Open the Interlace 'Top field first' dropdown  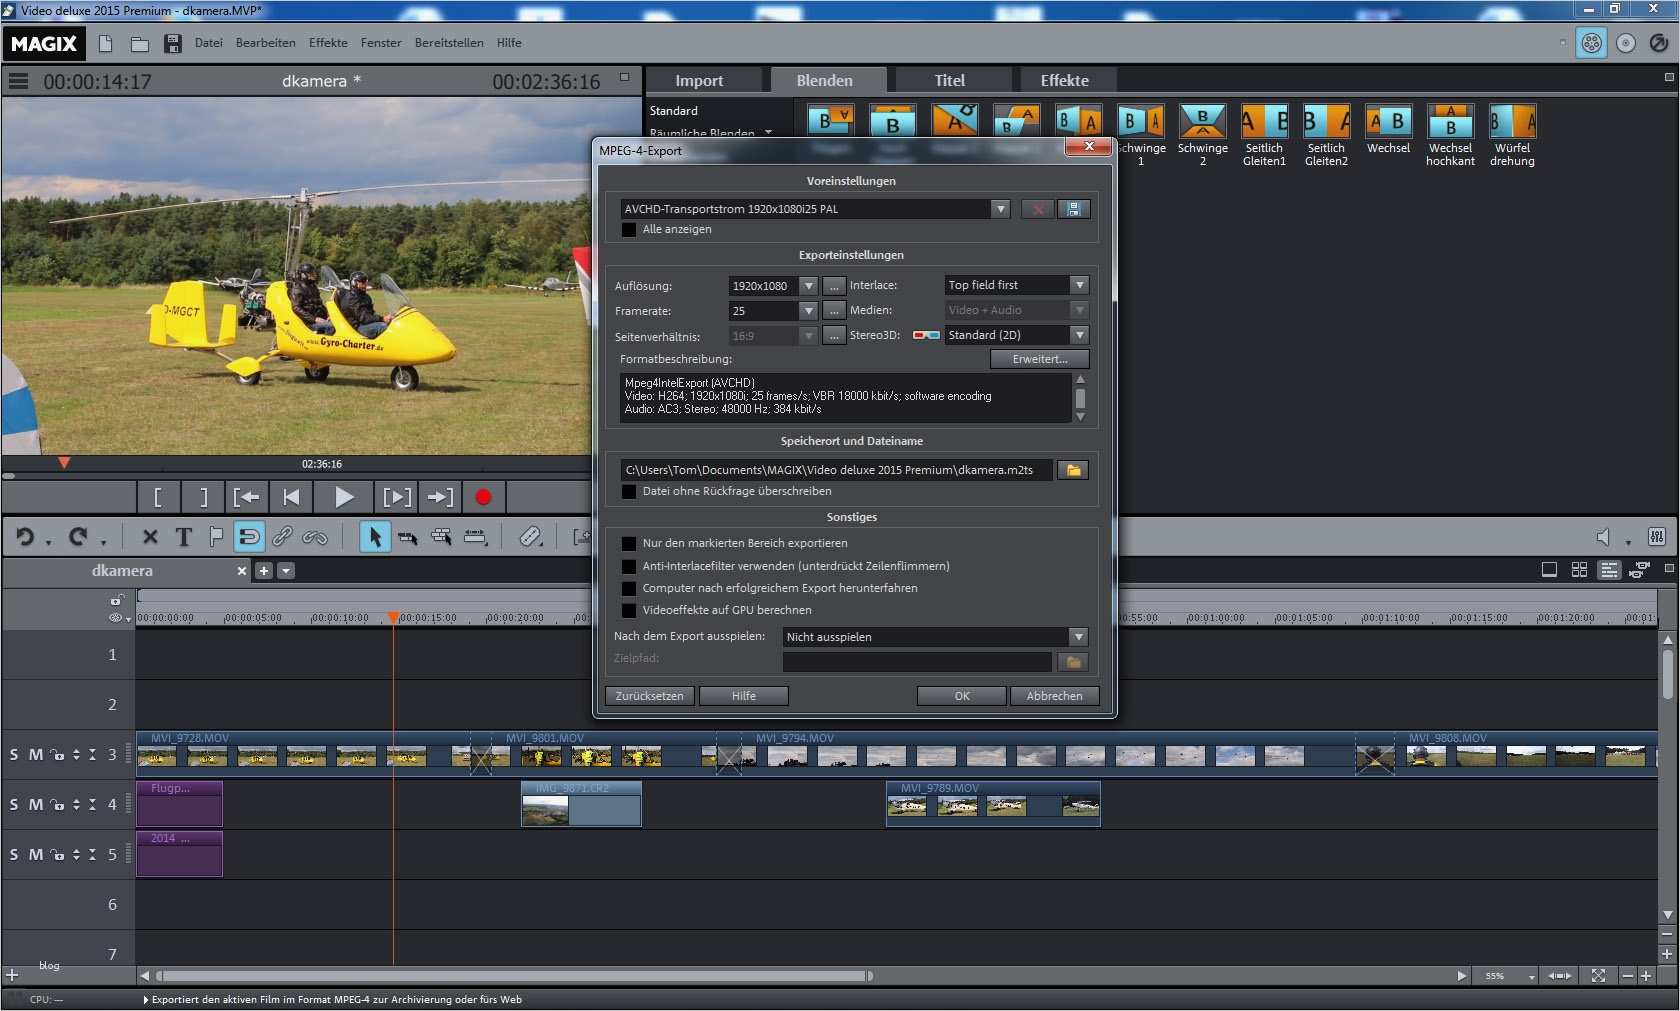[1078, 285]
